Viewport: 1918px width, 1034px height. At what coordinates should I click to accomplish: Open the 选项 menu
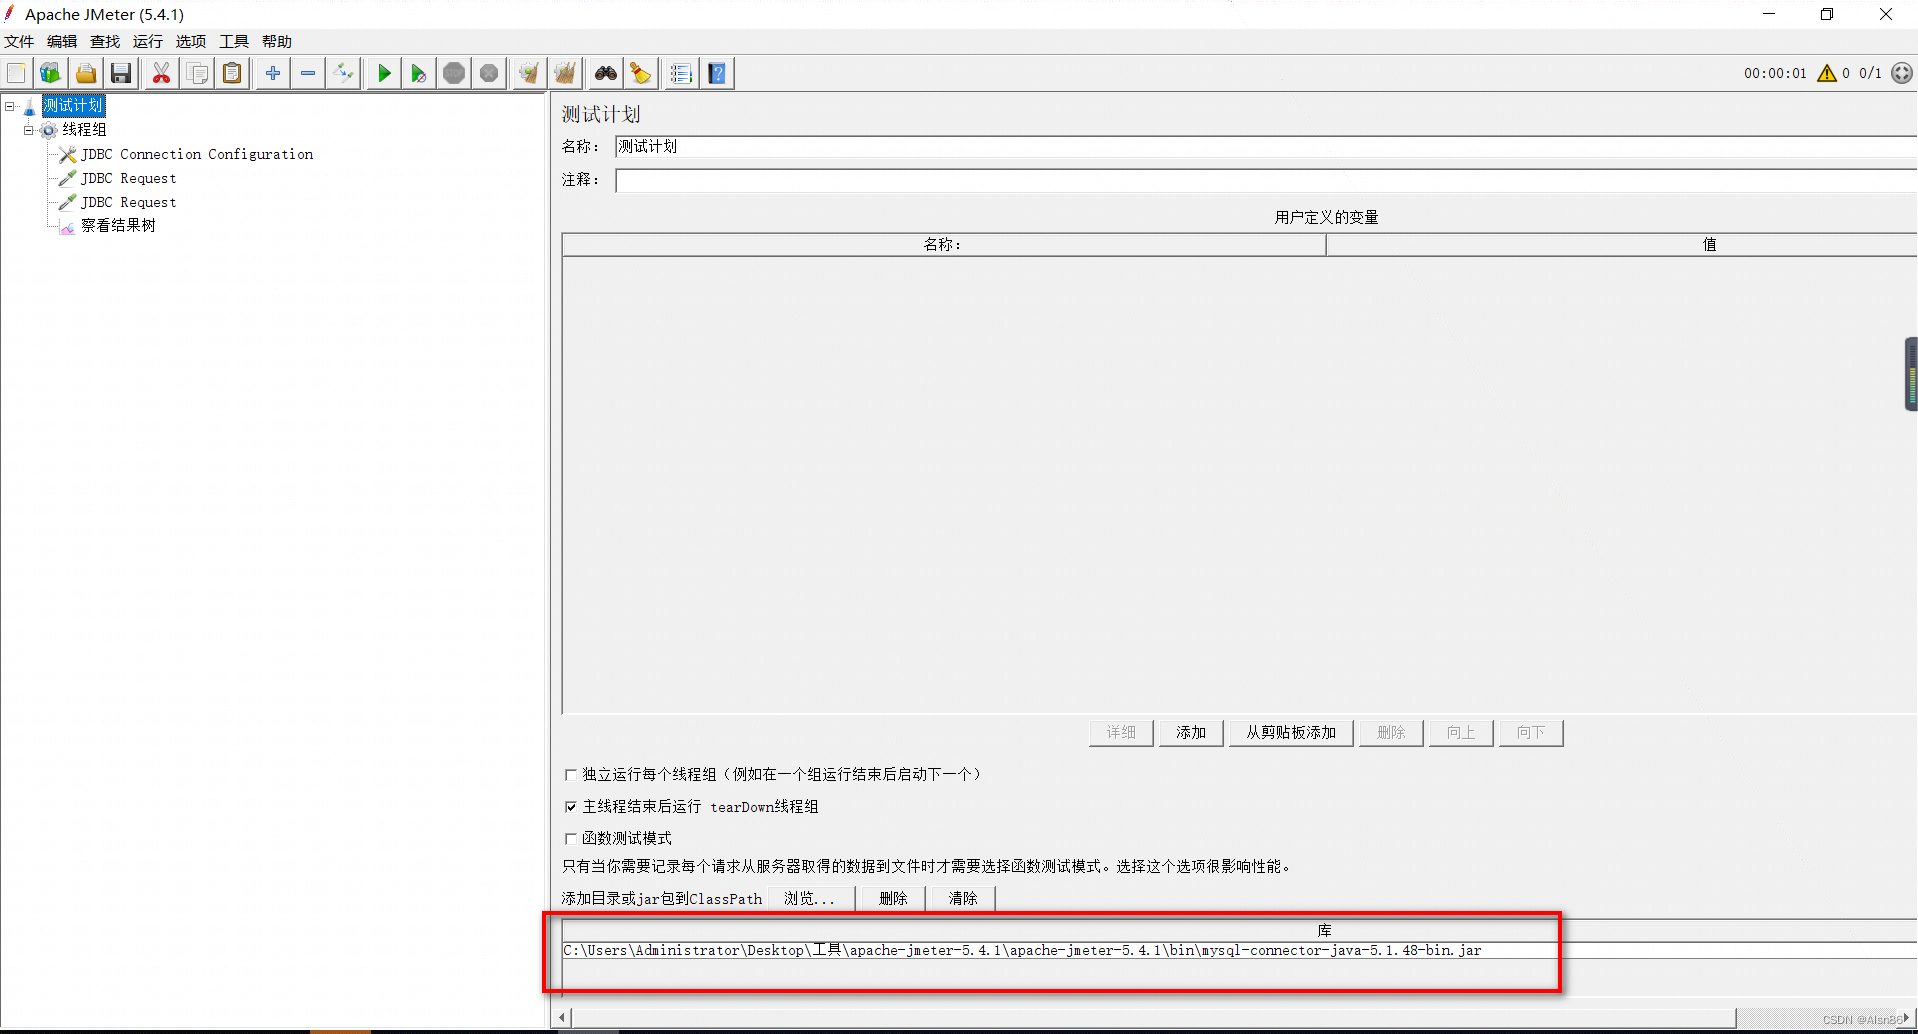[191, 41]
